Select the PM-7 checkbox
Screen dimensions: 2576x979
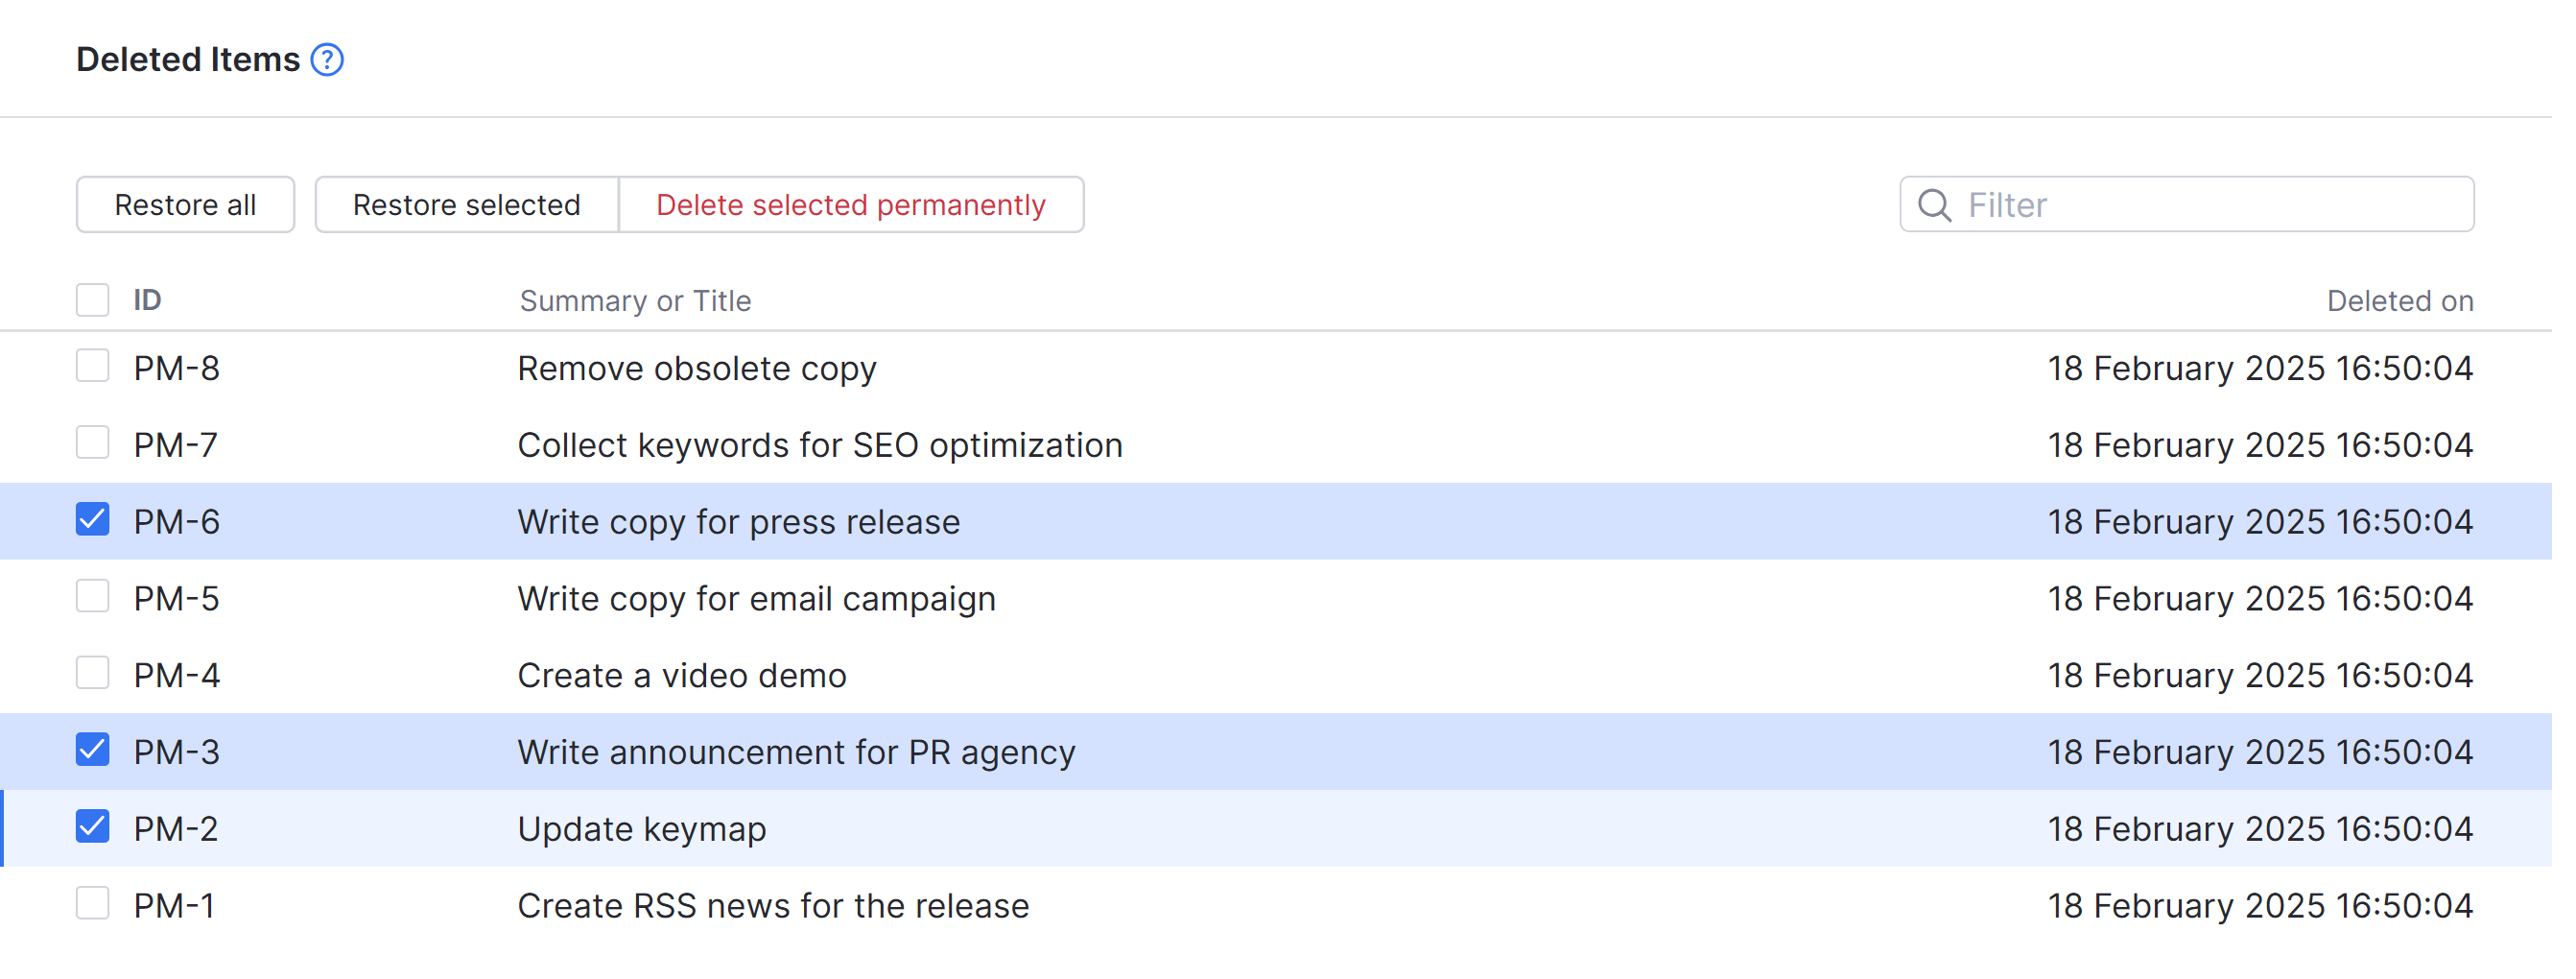[x=93, y=444]
